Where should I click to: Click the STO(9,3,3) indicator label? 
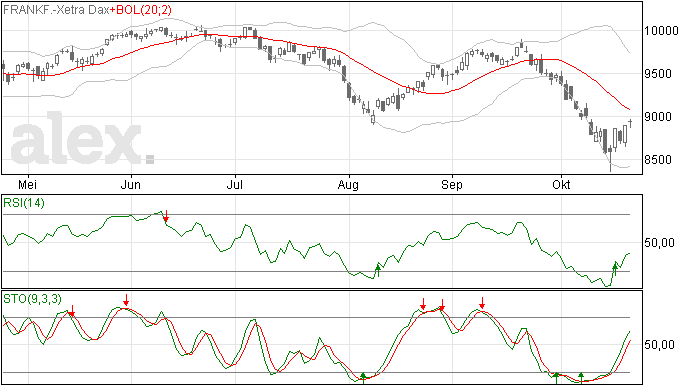point(33,299)
